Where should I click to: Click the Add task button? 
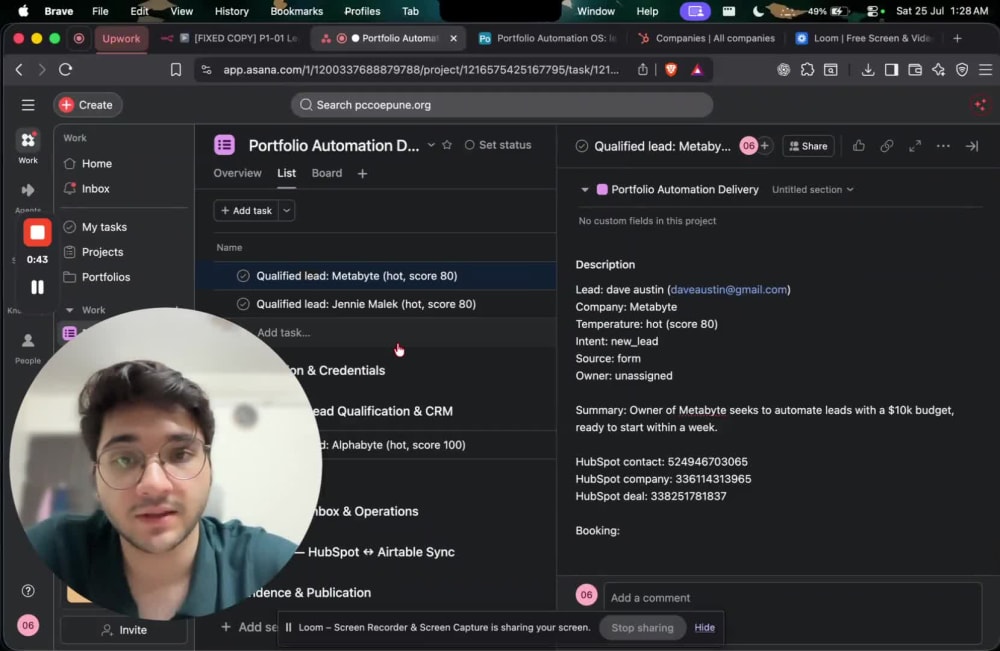tap(246, 210)
